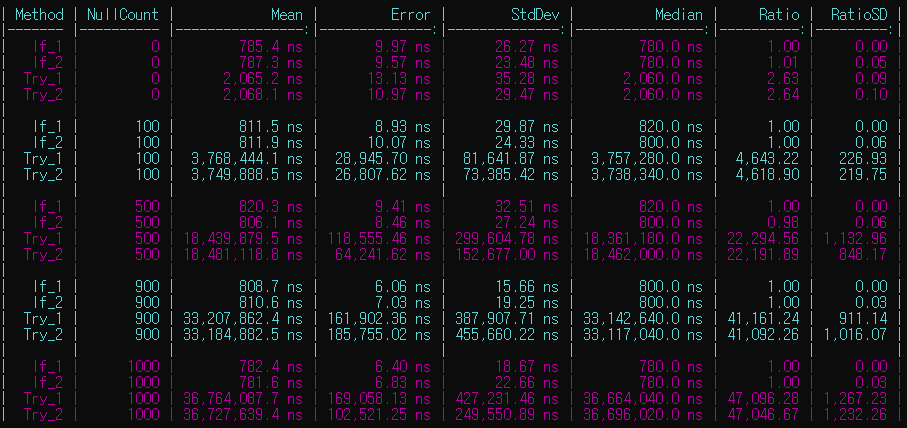This screenshot has width=907, height=428.
Task: Click the RatioSD value 226.93
Action: click(x=864, y=158)
